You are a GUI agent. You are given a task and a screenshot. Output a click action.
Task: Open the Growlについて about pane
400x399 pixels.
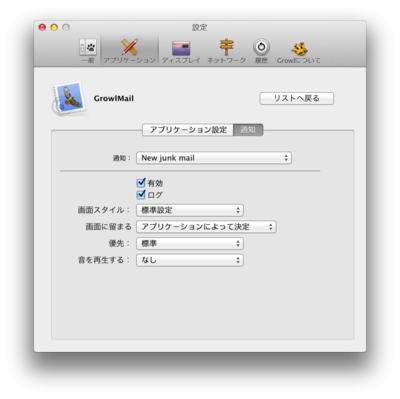pos(299,52)
